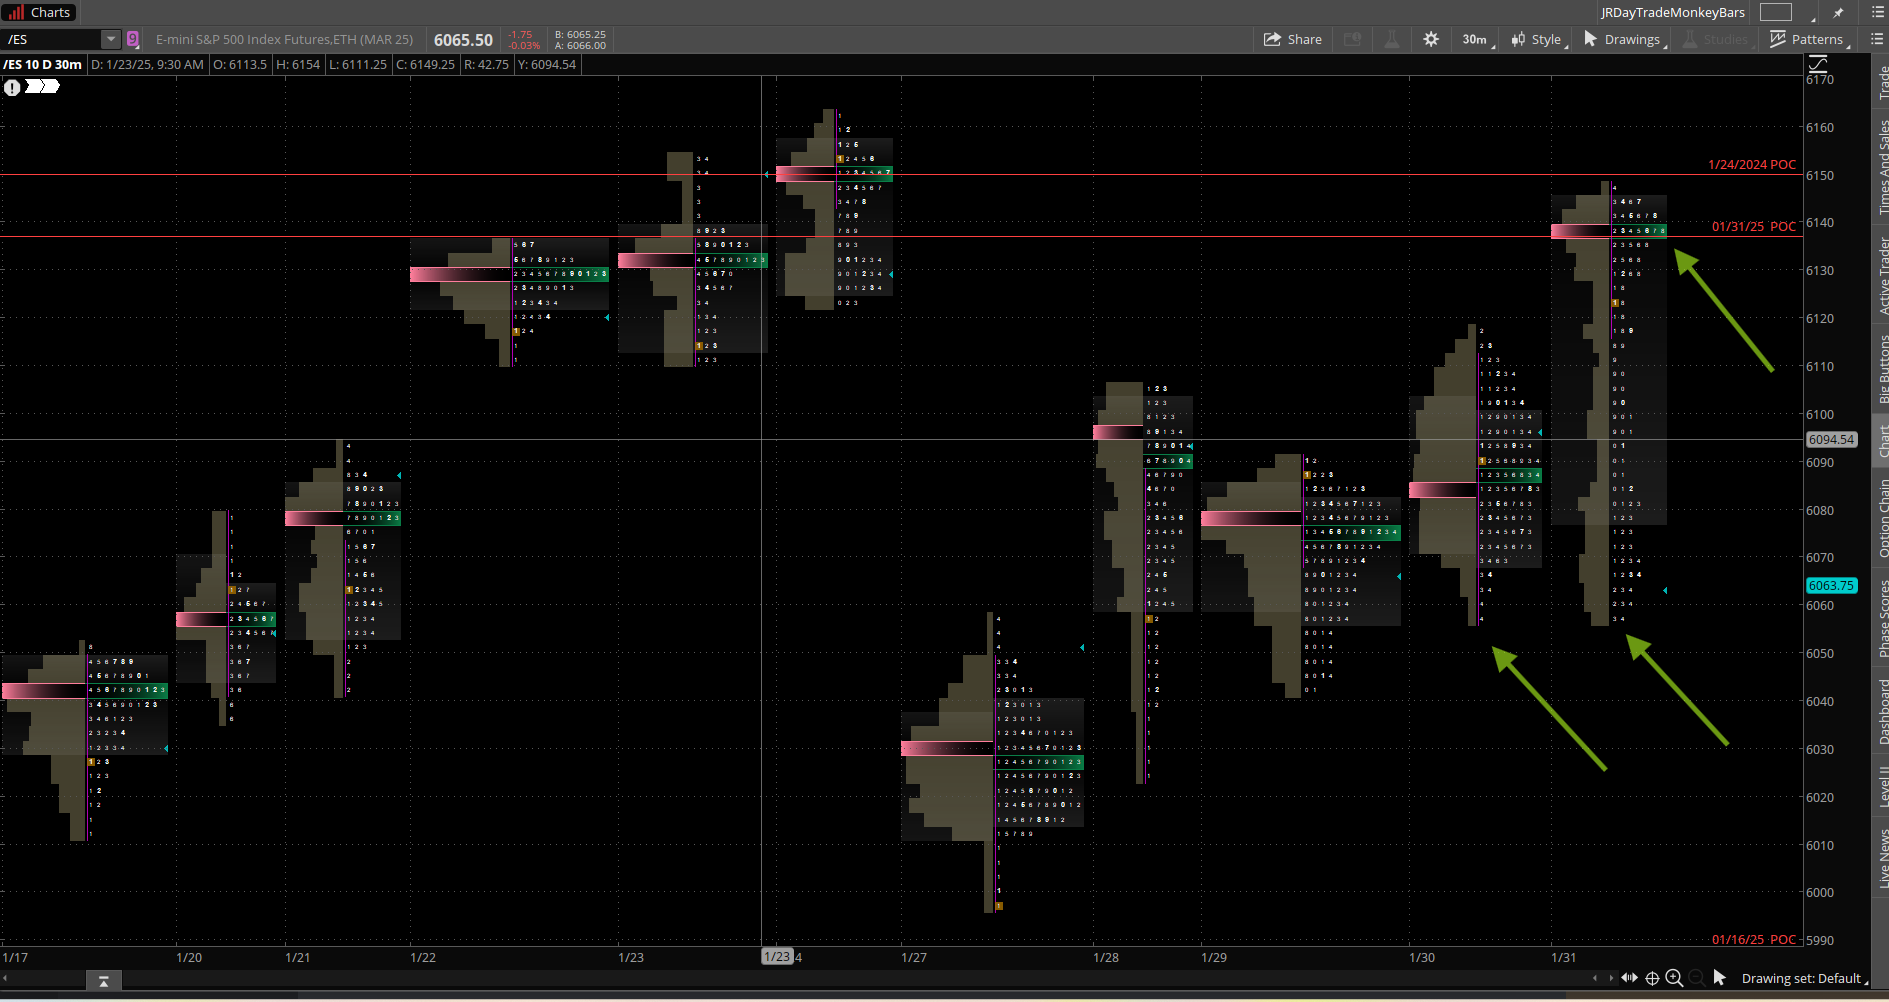The image size is (1889, 1002).
Task: Open Times And Sales side tab
Action: [1881, 167]
